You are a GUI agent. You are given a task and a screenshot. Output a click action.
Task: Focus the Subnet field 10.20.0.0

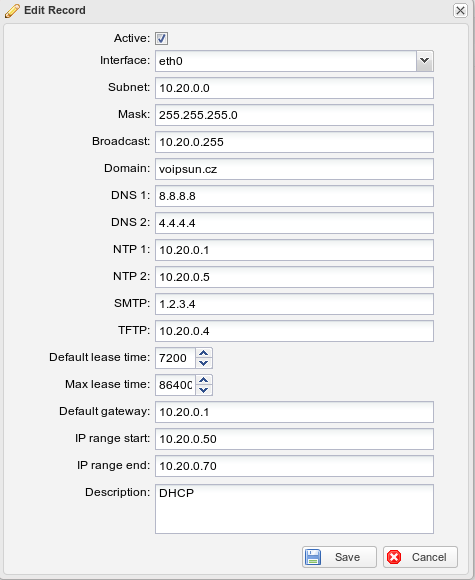coord(294,88)
